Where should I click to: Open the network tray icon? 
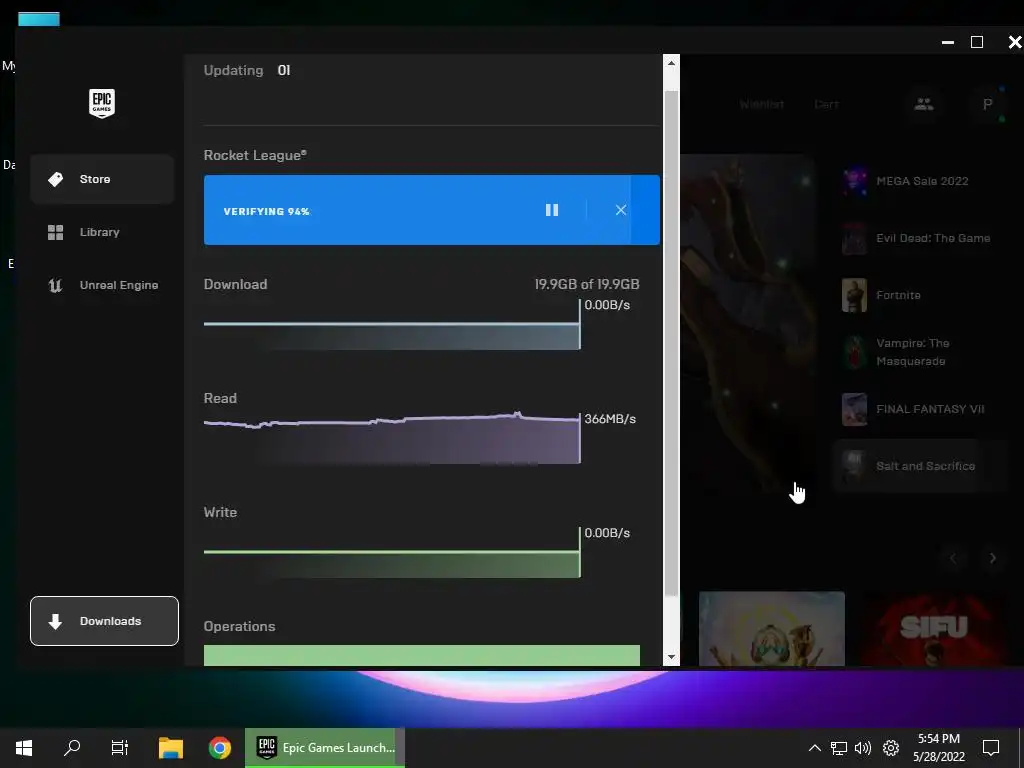tap(839, 748)
